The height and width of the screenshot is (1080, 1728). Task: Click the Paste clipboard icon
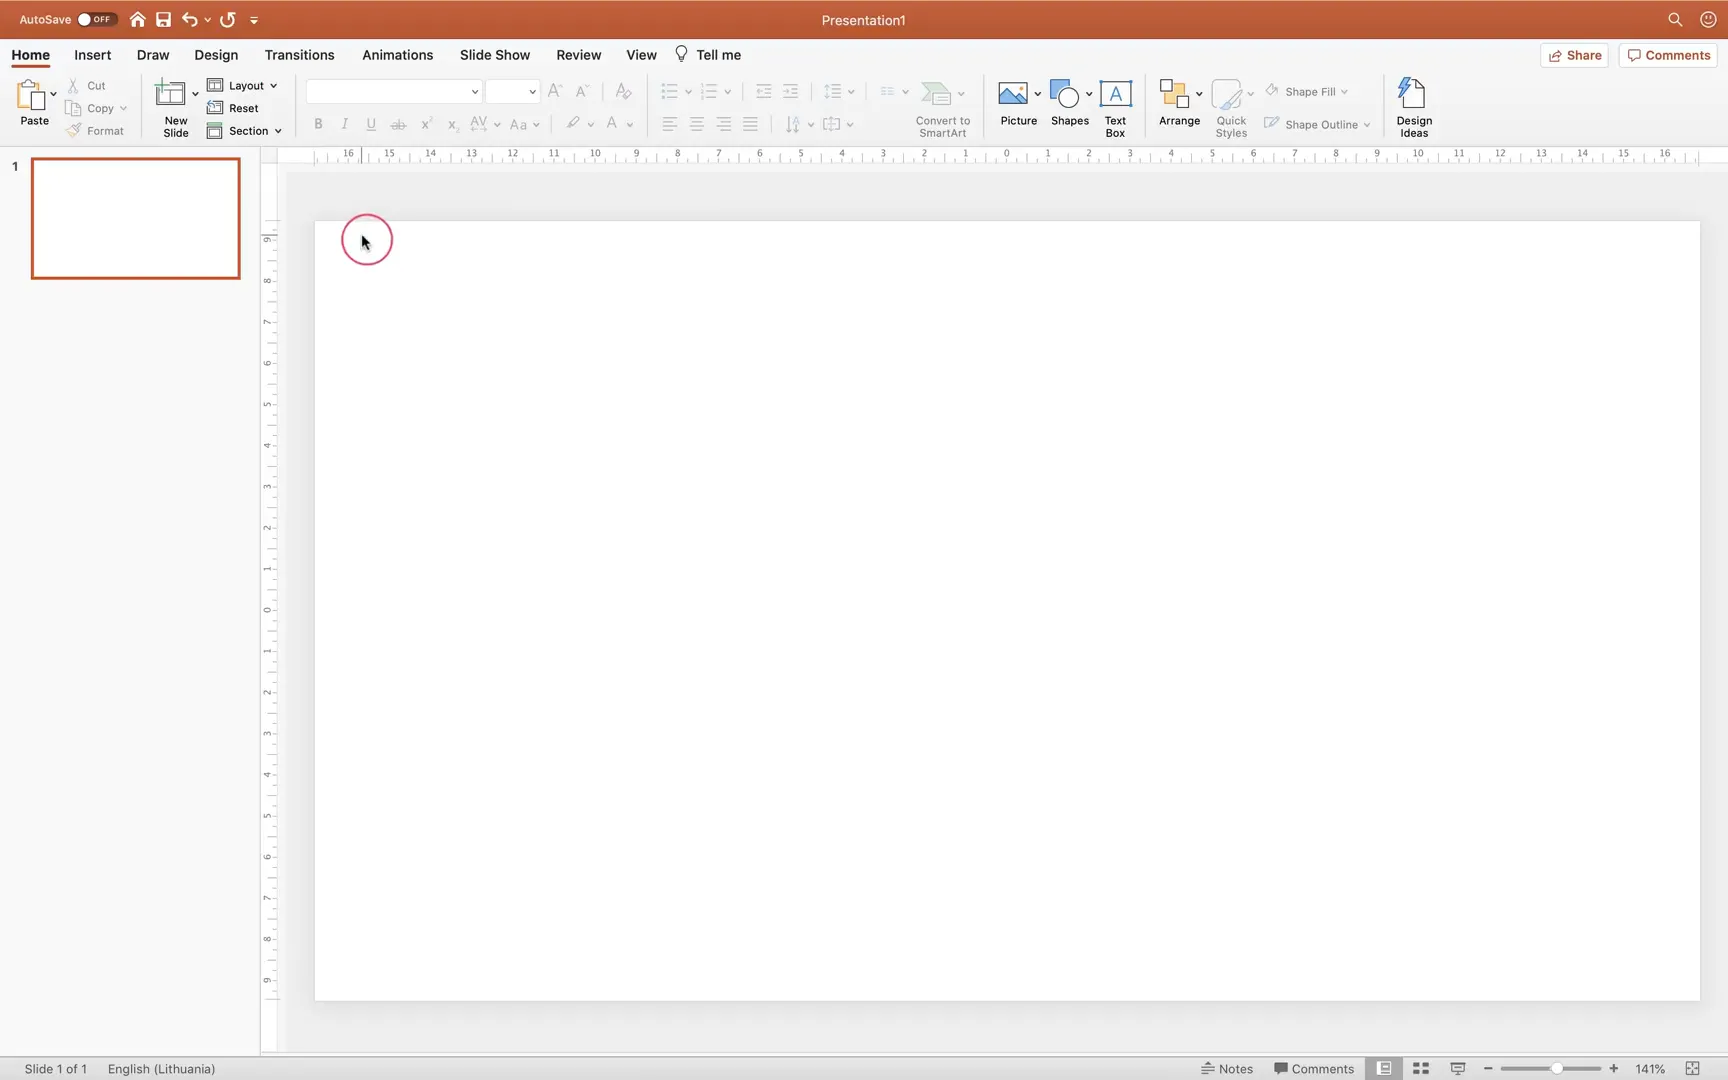click(x=30, y=95)
